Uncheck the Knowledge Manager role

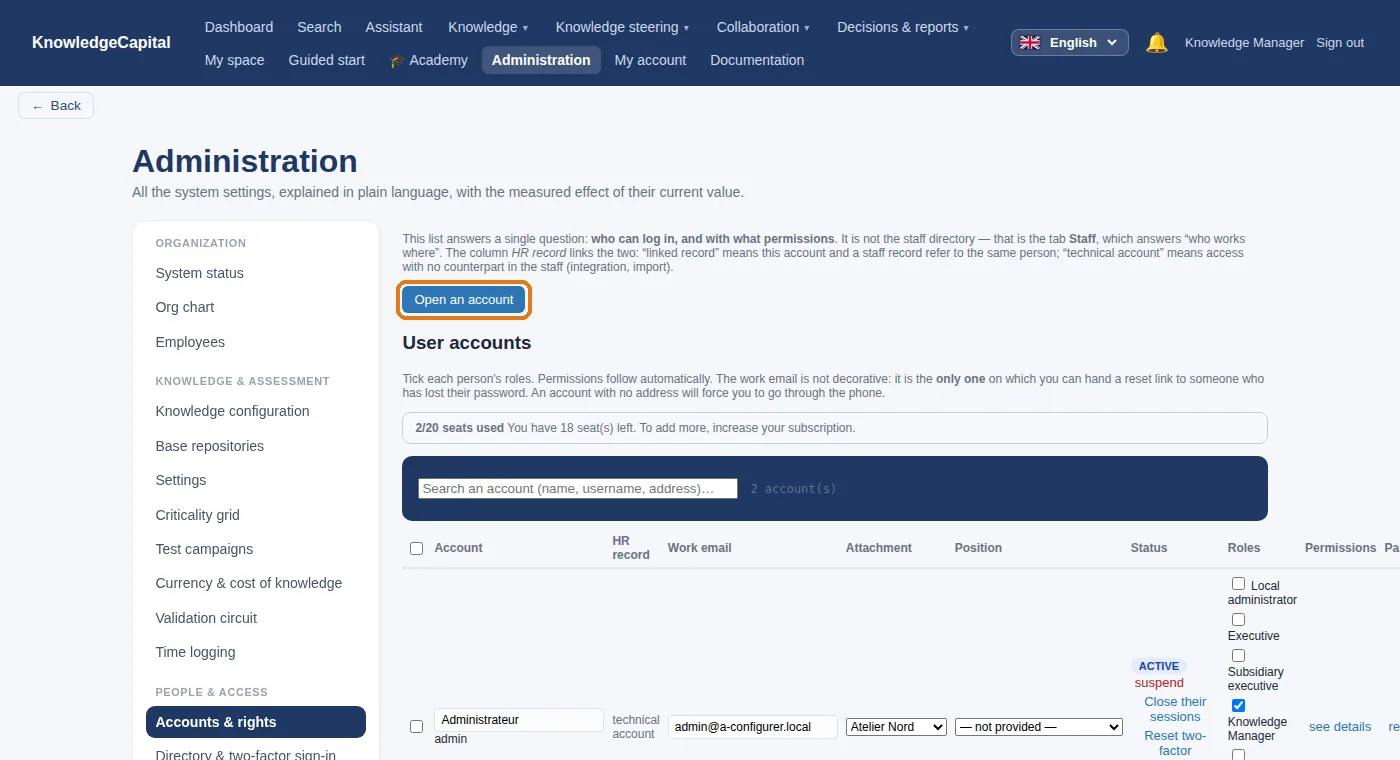(x=1238, y=706)
